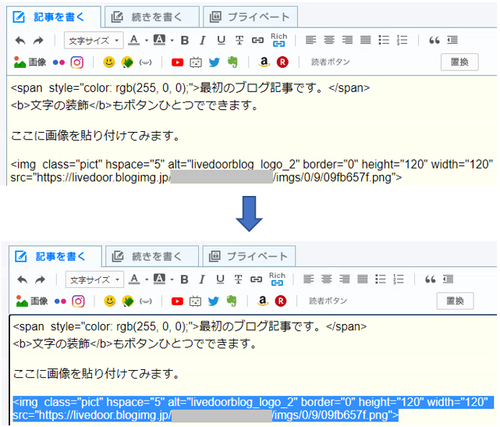Open 文字サイズ dropdown in top editor
The width and height of the screenshot is (500, 427).
94,41
